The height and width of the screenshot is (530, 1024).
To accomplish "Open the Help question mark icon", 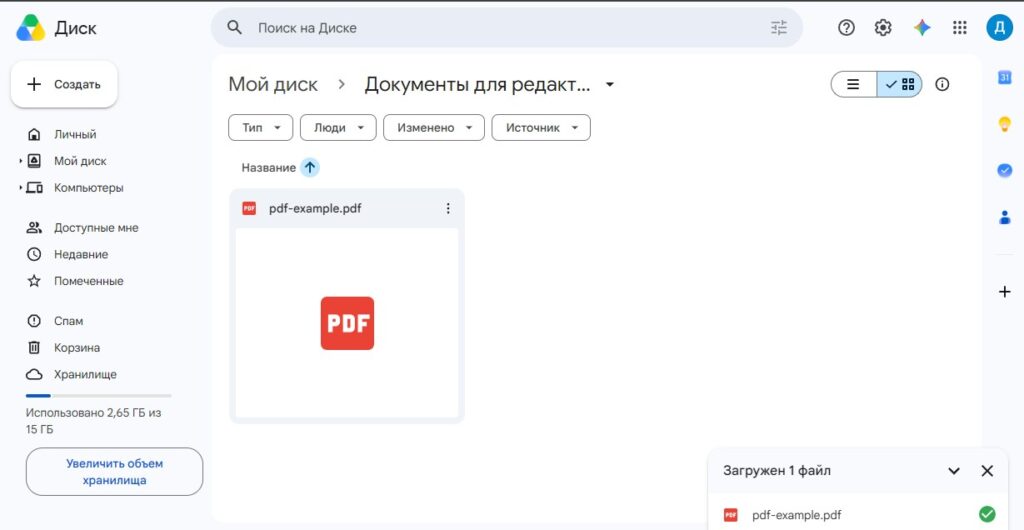I will 846,27.
